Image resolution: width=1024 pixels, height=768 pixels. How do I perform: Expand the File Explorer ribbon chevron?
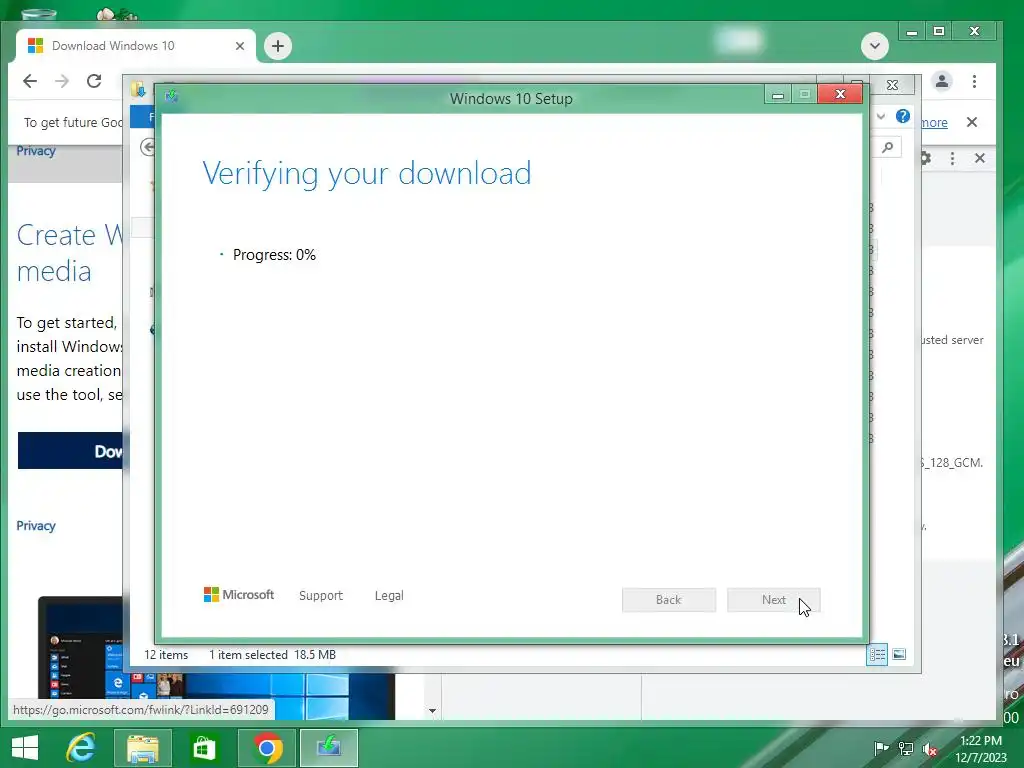point(881,116)
